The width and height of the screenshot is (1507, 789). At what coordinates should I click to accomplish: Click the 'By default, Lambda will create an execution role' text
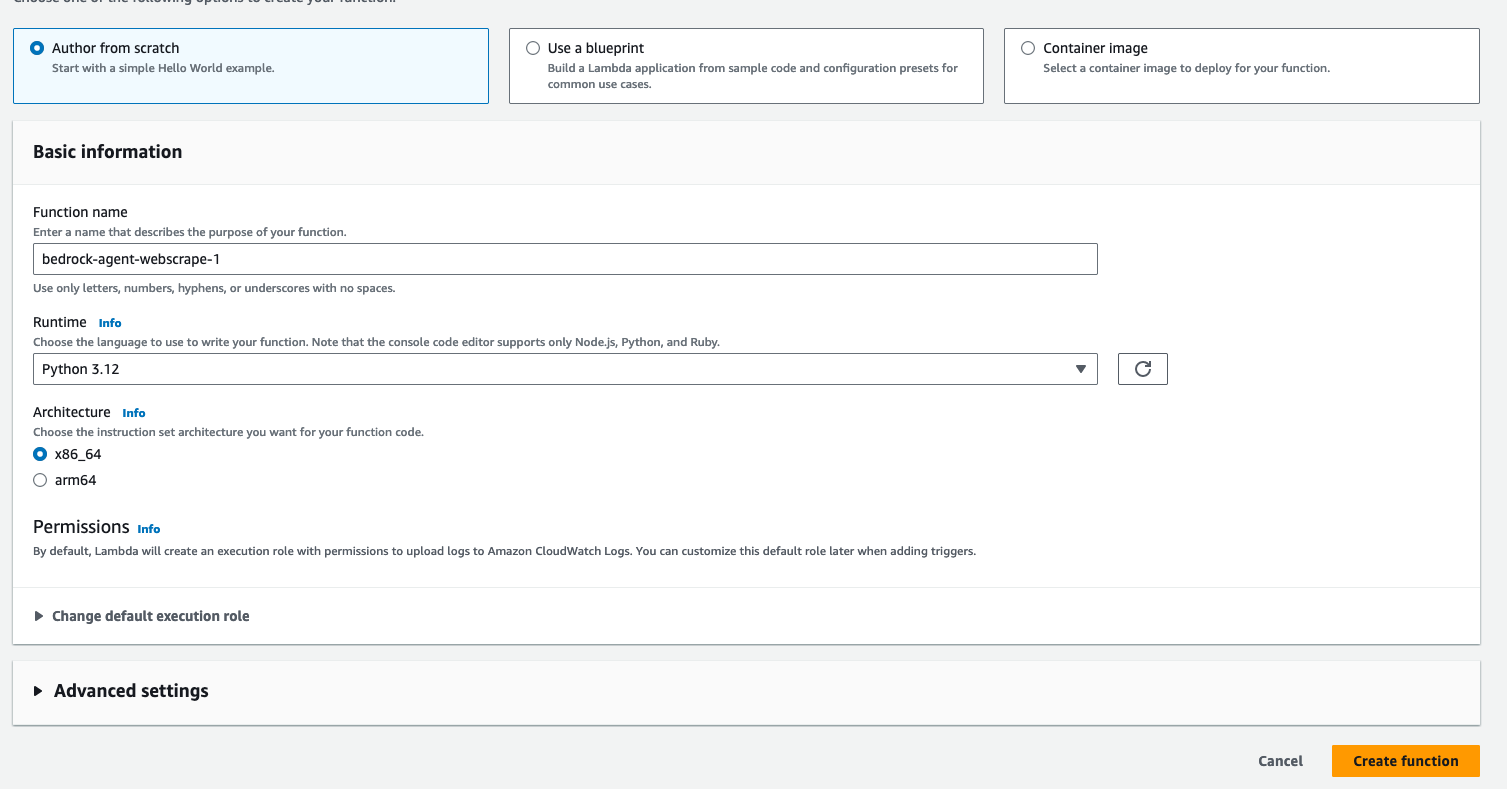coord(504,551)
